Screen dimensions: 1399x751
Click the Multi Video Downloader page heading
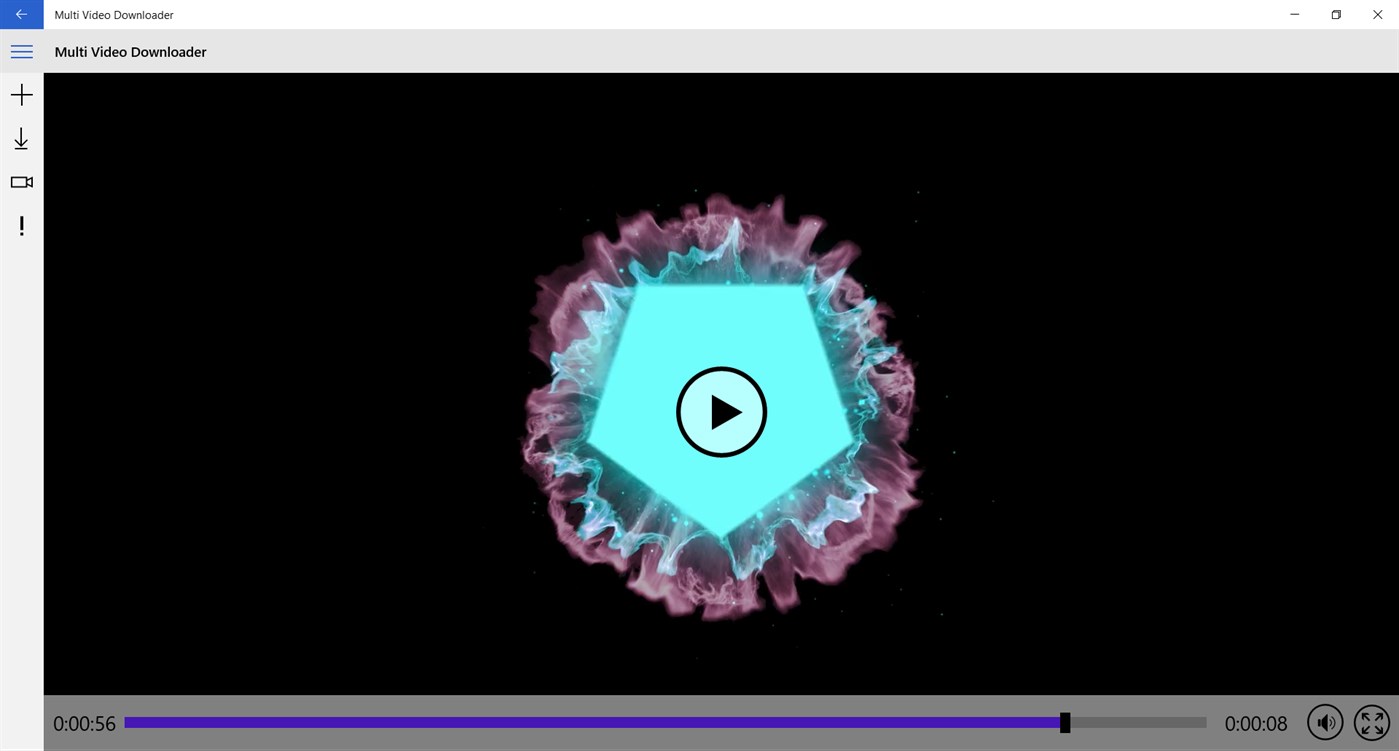(130, 51)
